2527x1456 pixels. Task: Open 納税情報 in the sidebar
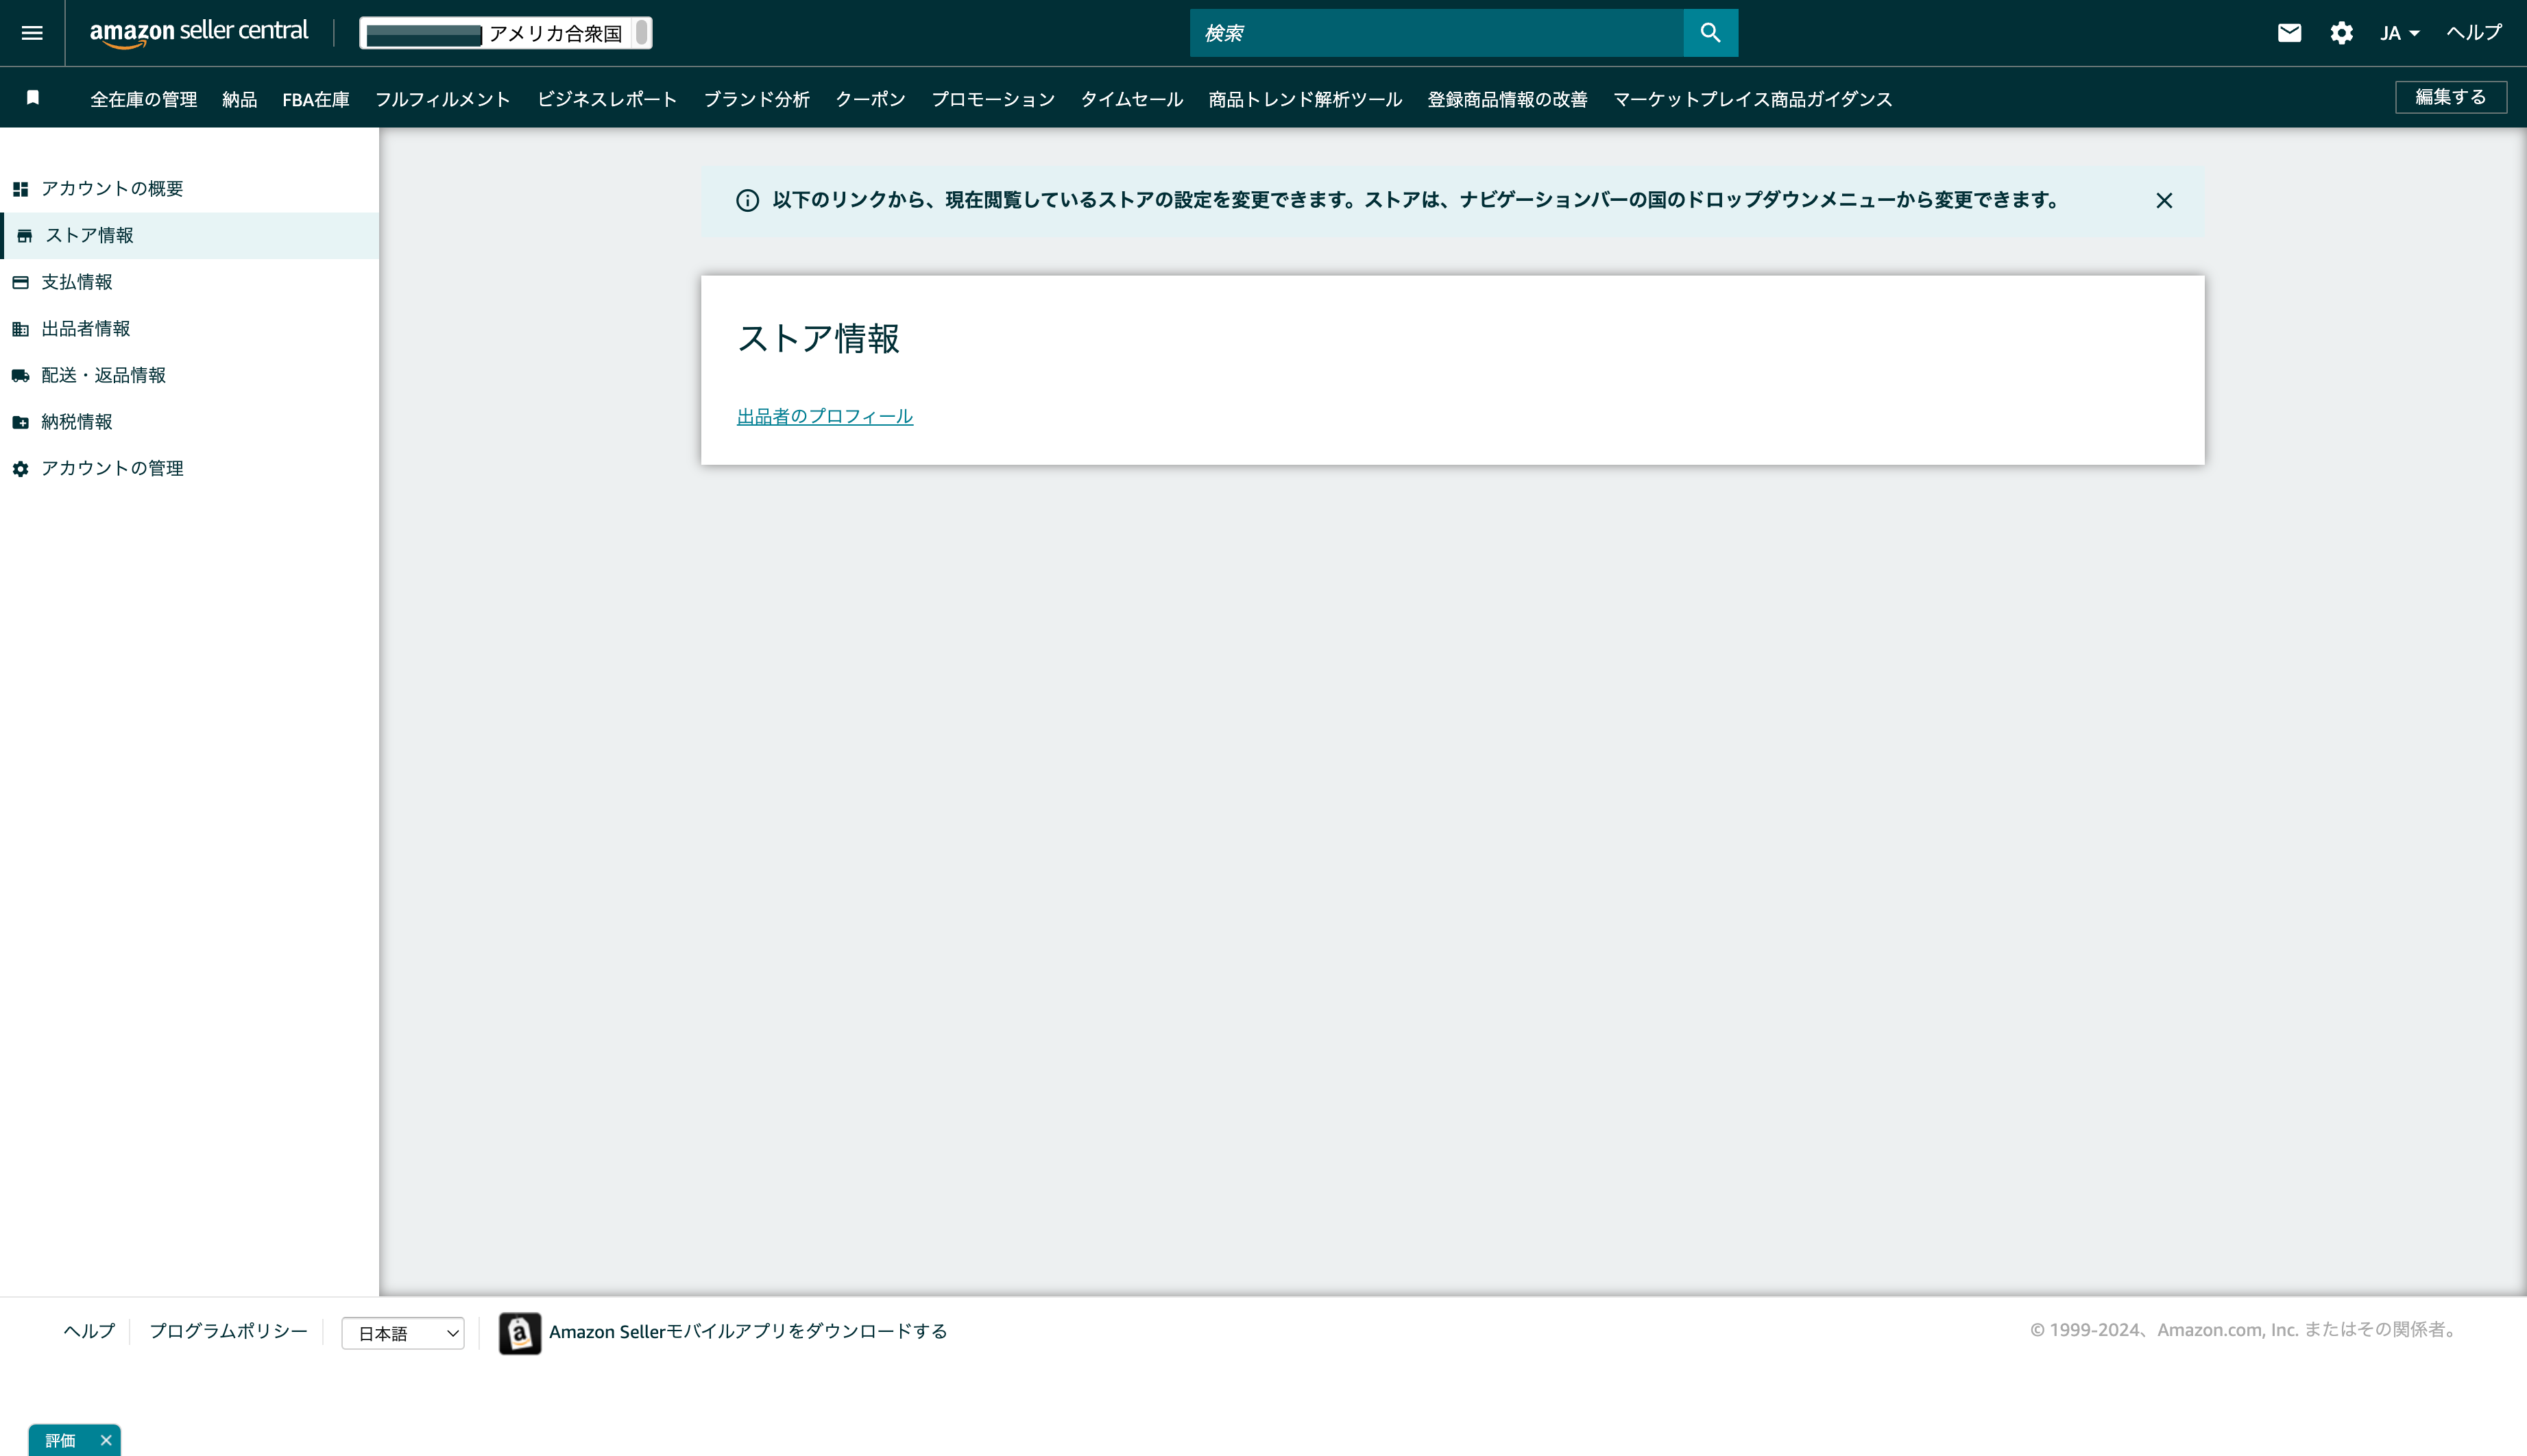[190, 422]
